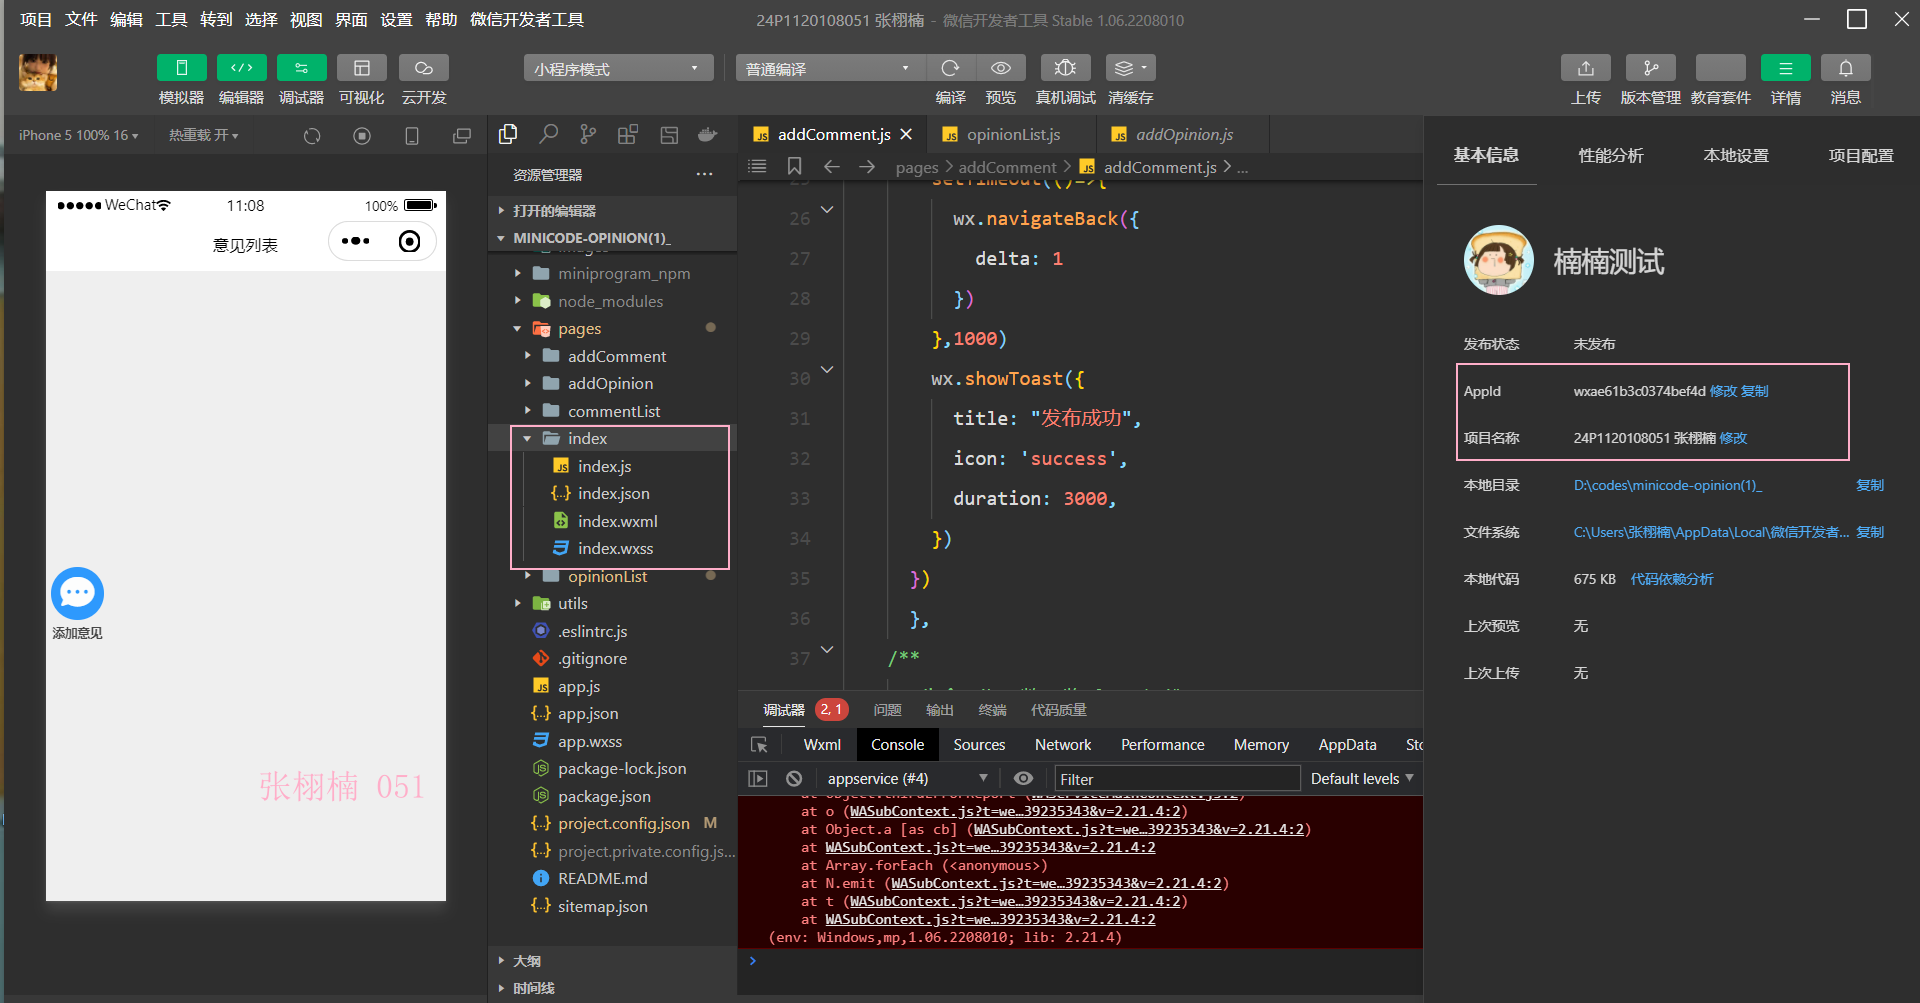
Task: Open the explorer files icon
Action: click(508, 134)
